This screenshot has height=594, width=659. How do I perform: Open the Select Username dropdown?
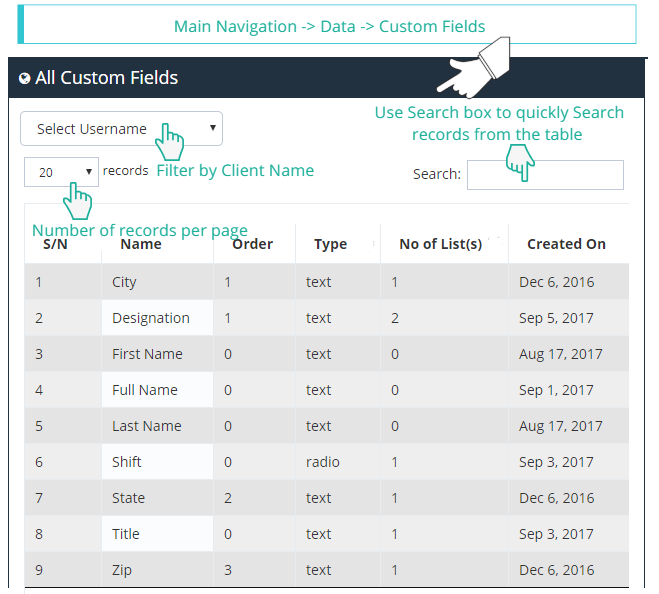[121, 129]
